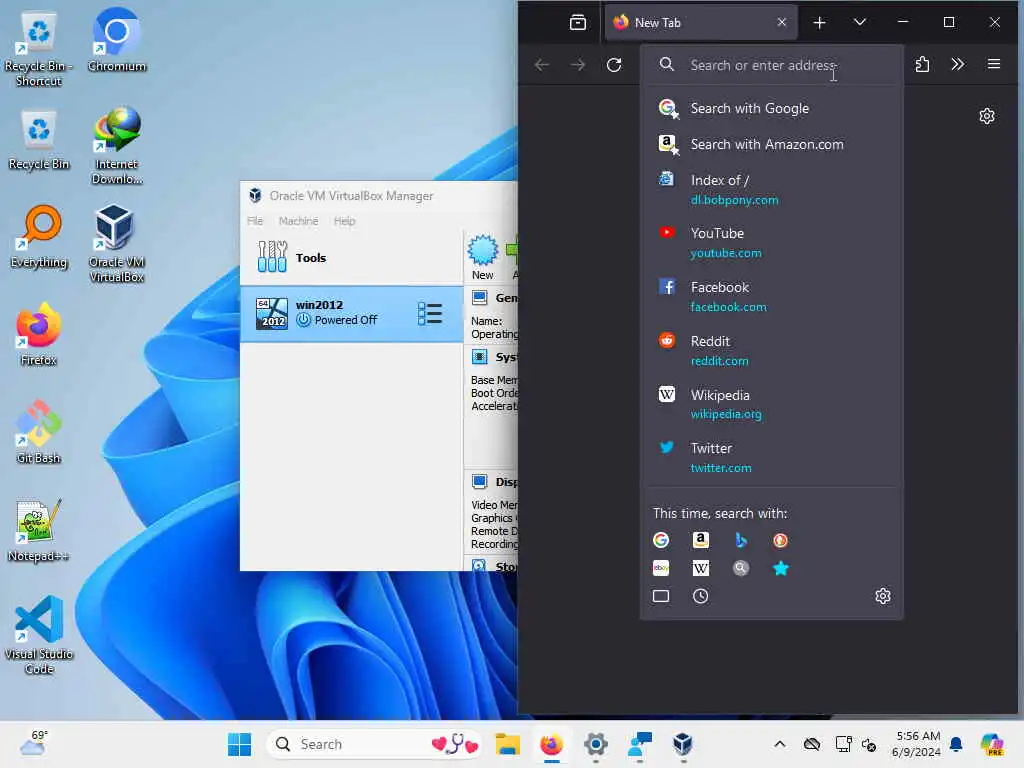This screenshot has height=768, width=1024.
Task: Open the Firefox Extensions puzzle icon
Action: [922, 64]
